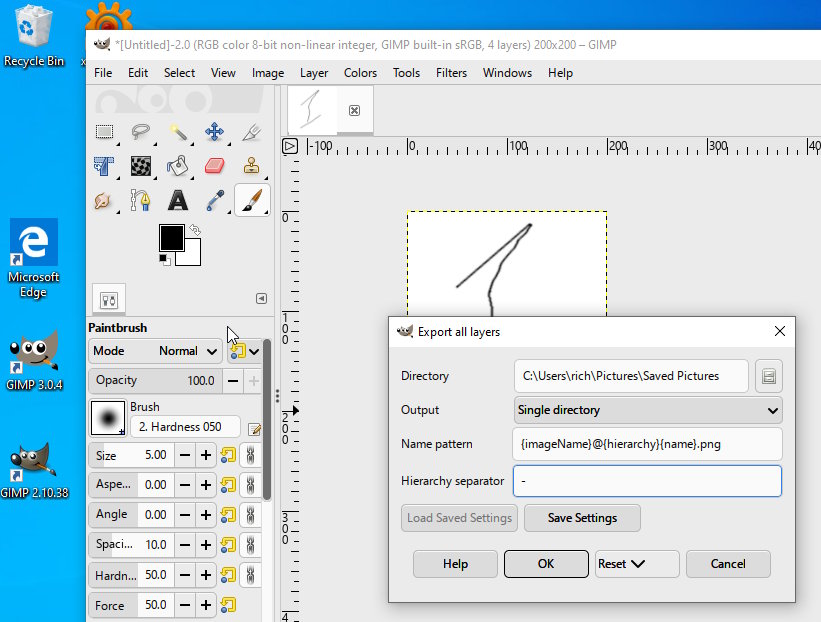
Task: Open the Filters menu
Action: click(451, 73)
